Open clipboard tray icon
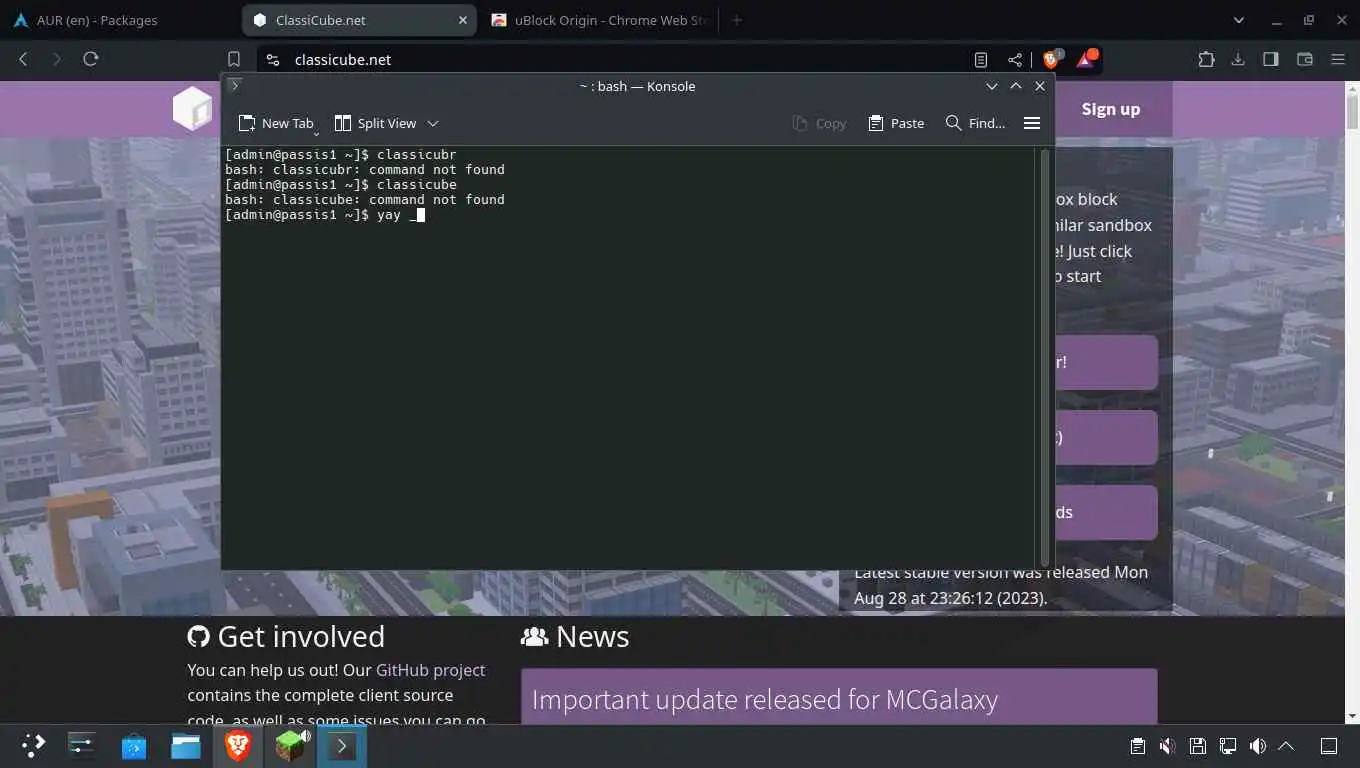The image size is (1360, 768). (x=1137, y=746)
